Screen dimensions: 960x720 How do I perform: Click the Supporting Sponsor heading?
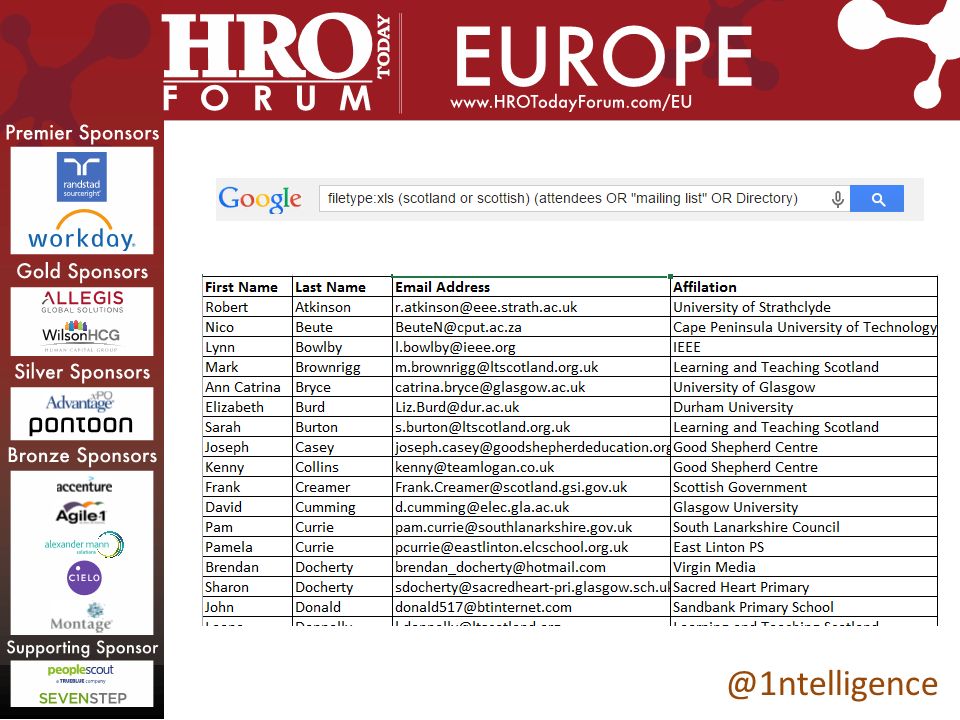[x=82, y=647]
